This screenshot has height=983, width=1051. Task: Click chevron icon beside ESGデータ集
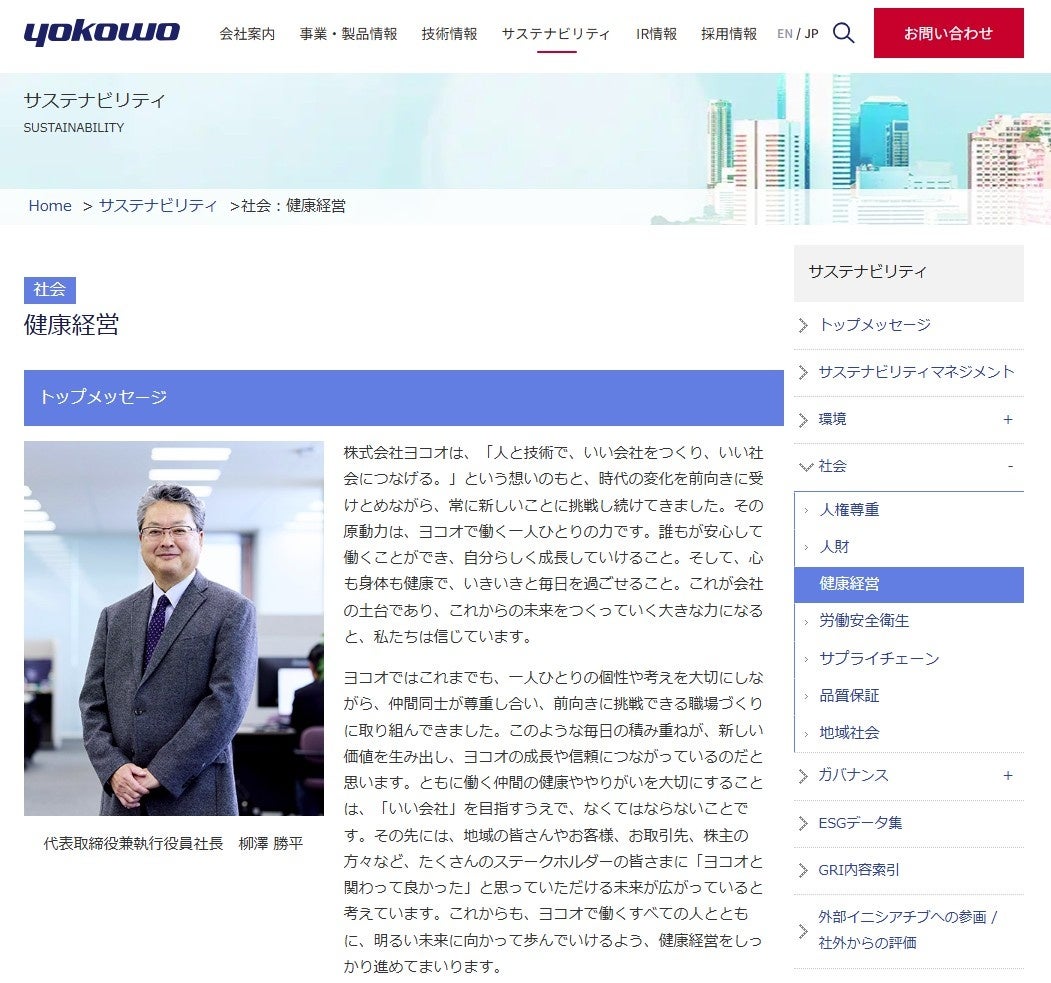click(x=803, y=824)
